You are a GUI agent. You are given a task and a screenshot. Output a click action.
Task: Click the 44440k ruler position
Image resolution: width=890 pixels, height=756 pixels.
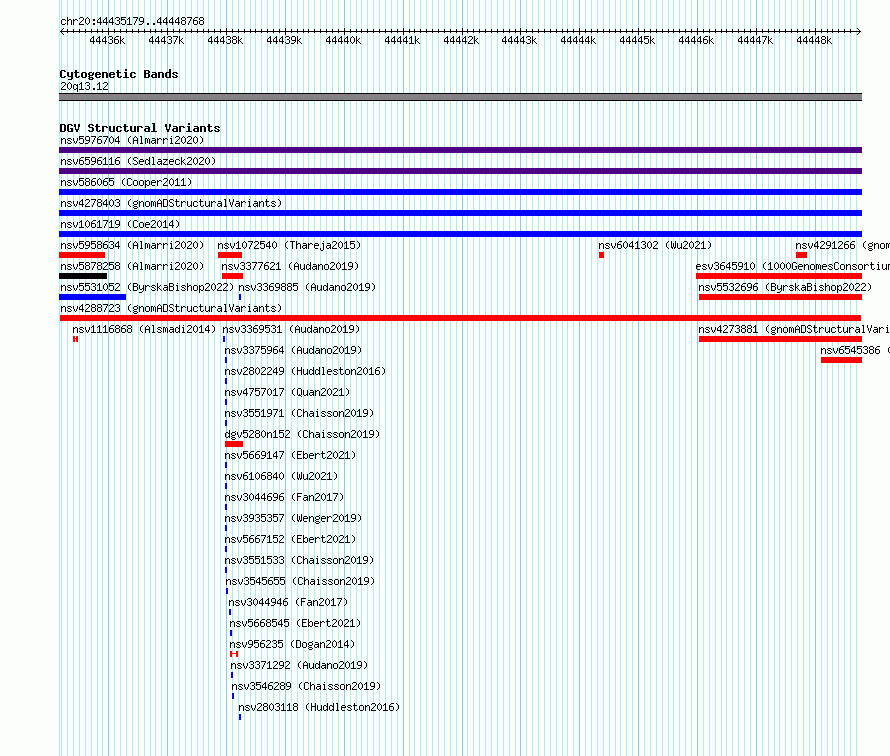pyautogui.click(x=343, y=40)
